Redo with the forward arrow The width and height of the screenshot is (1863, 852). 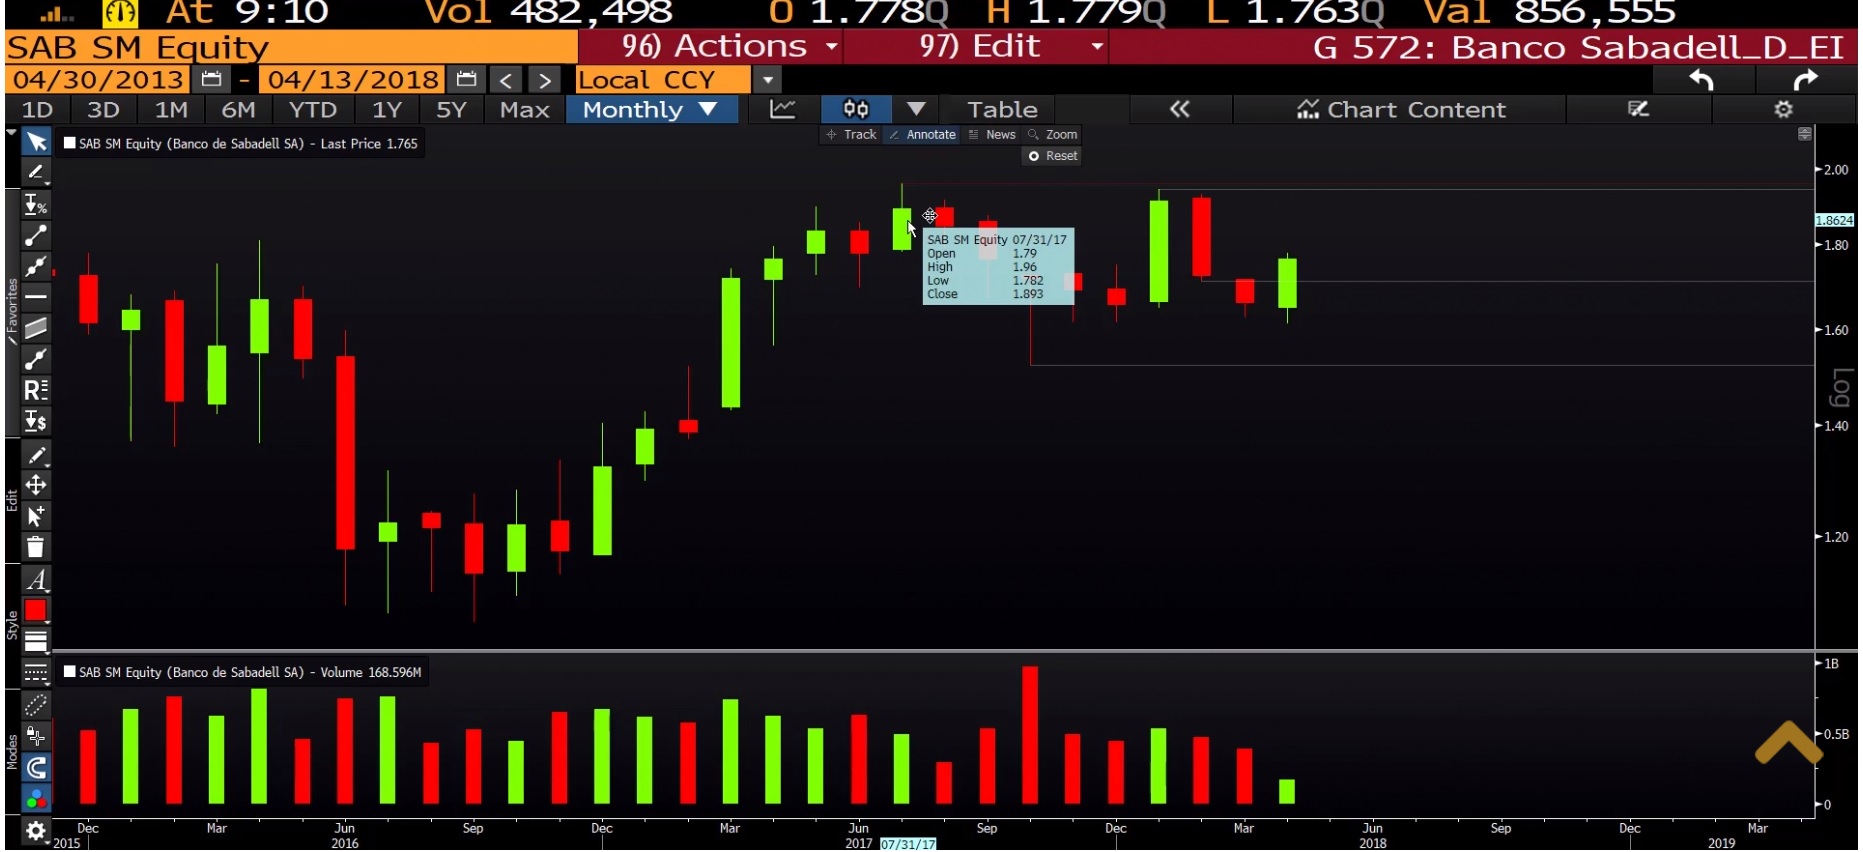[x=1805, y=80]
